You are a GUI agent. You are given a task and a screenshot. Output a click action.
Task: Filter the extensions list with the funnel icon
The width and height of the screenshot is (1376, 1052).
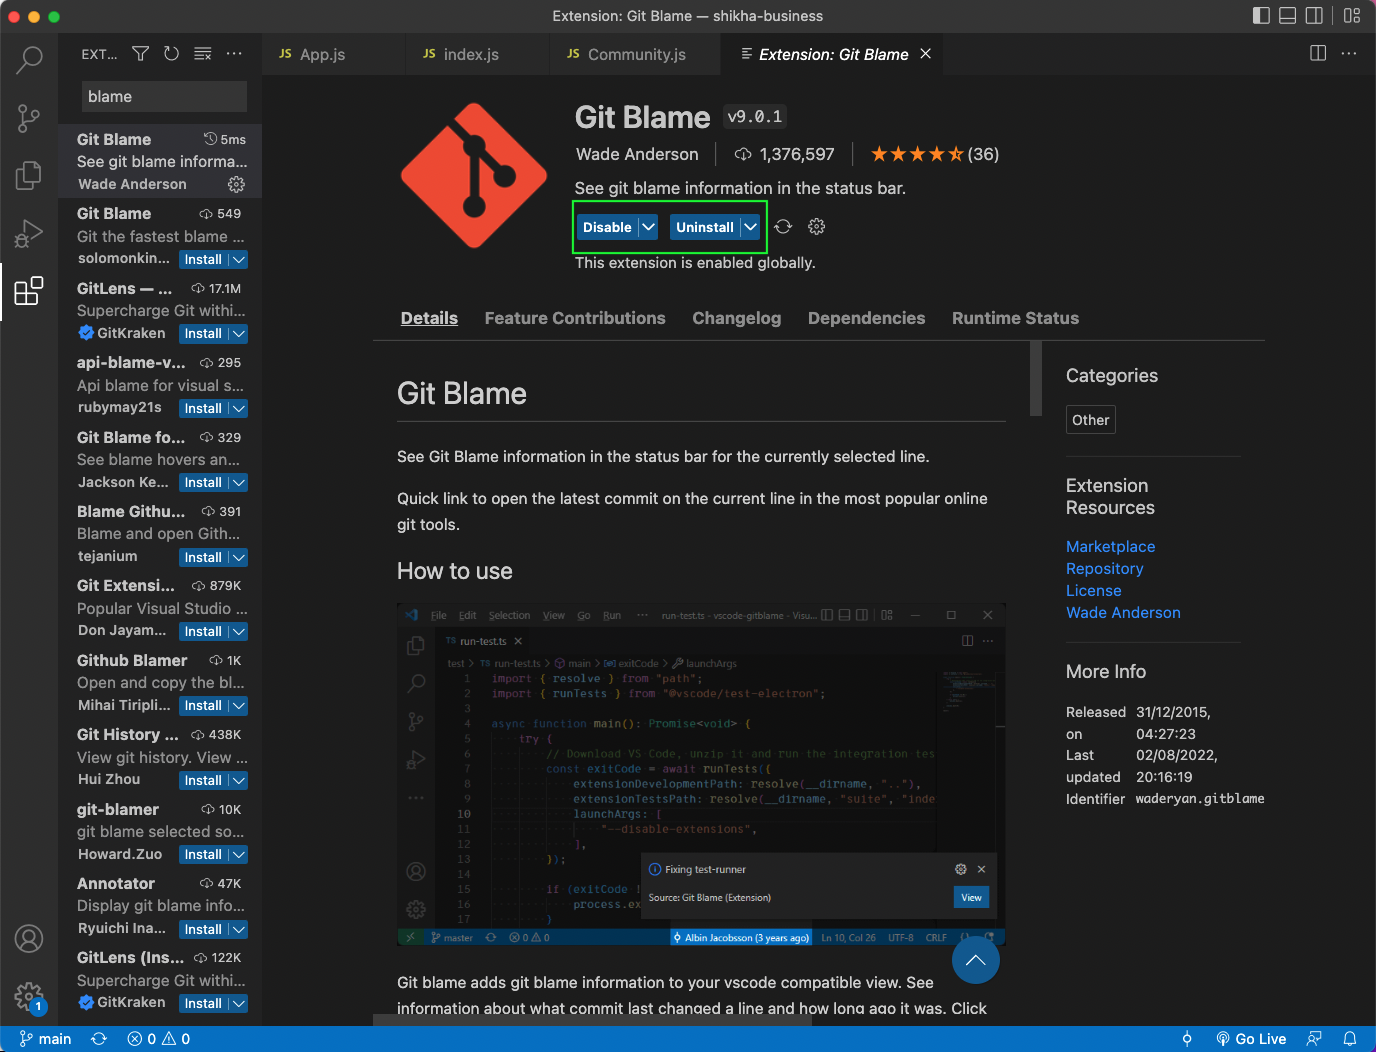140,53
